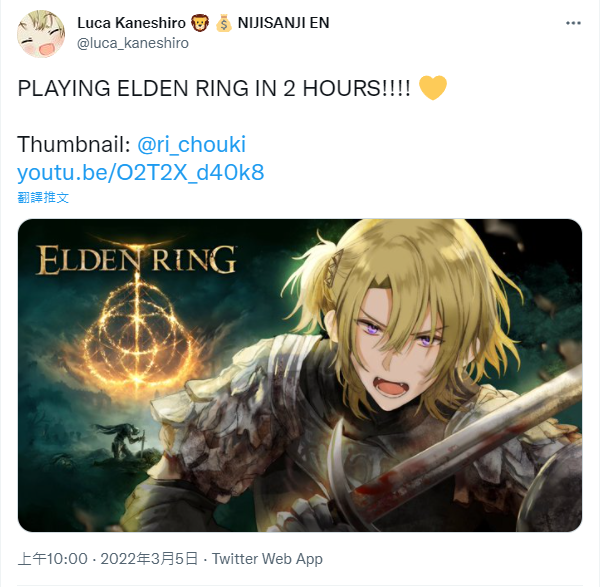600x587 pixels.
Task: Click the yellow heart emoji in tweet
Action: [433, 88]
